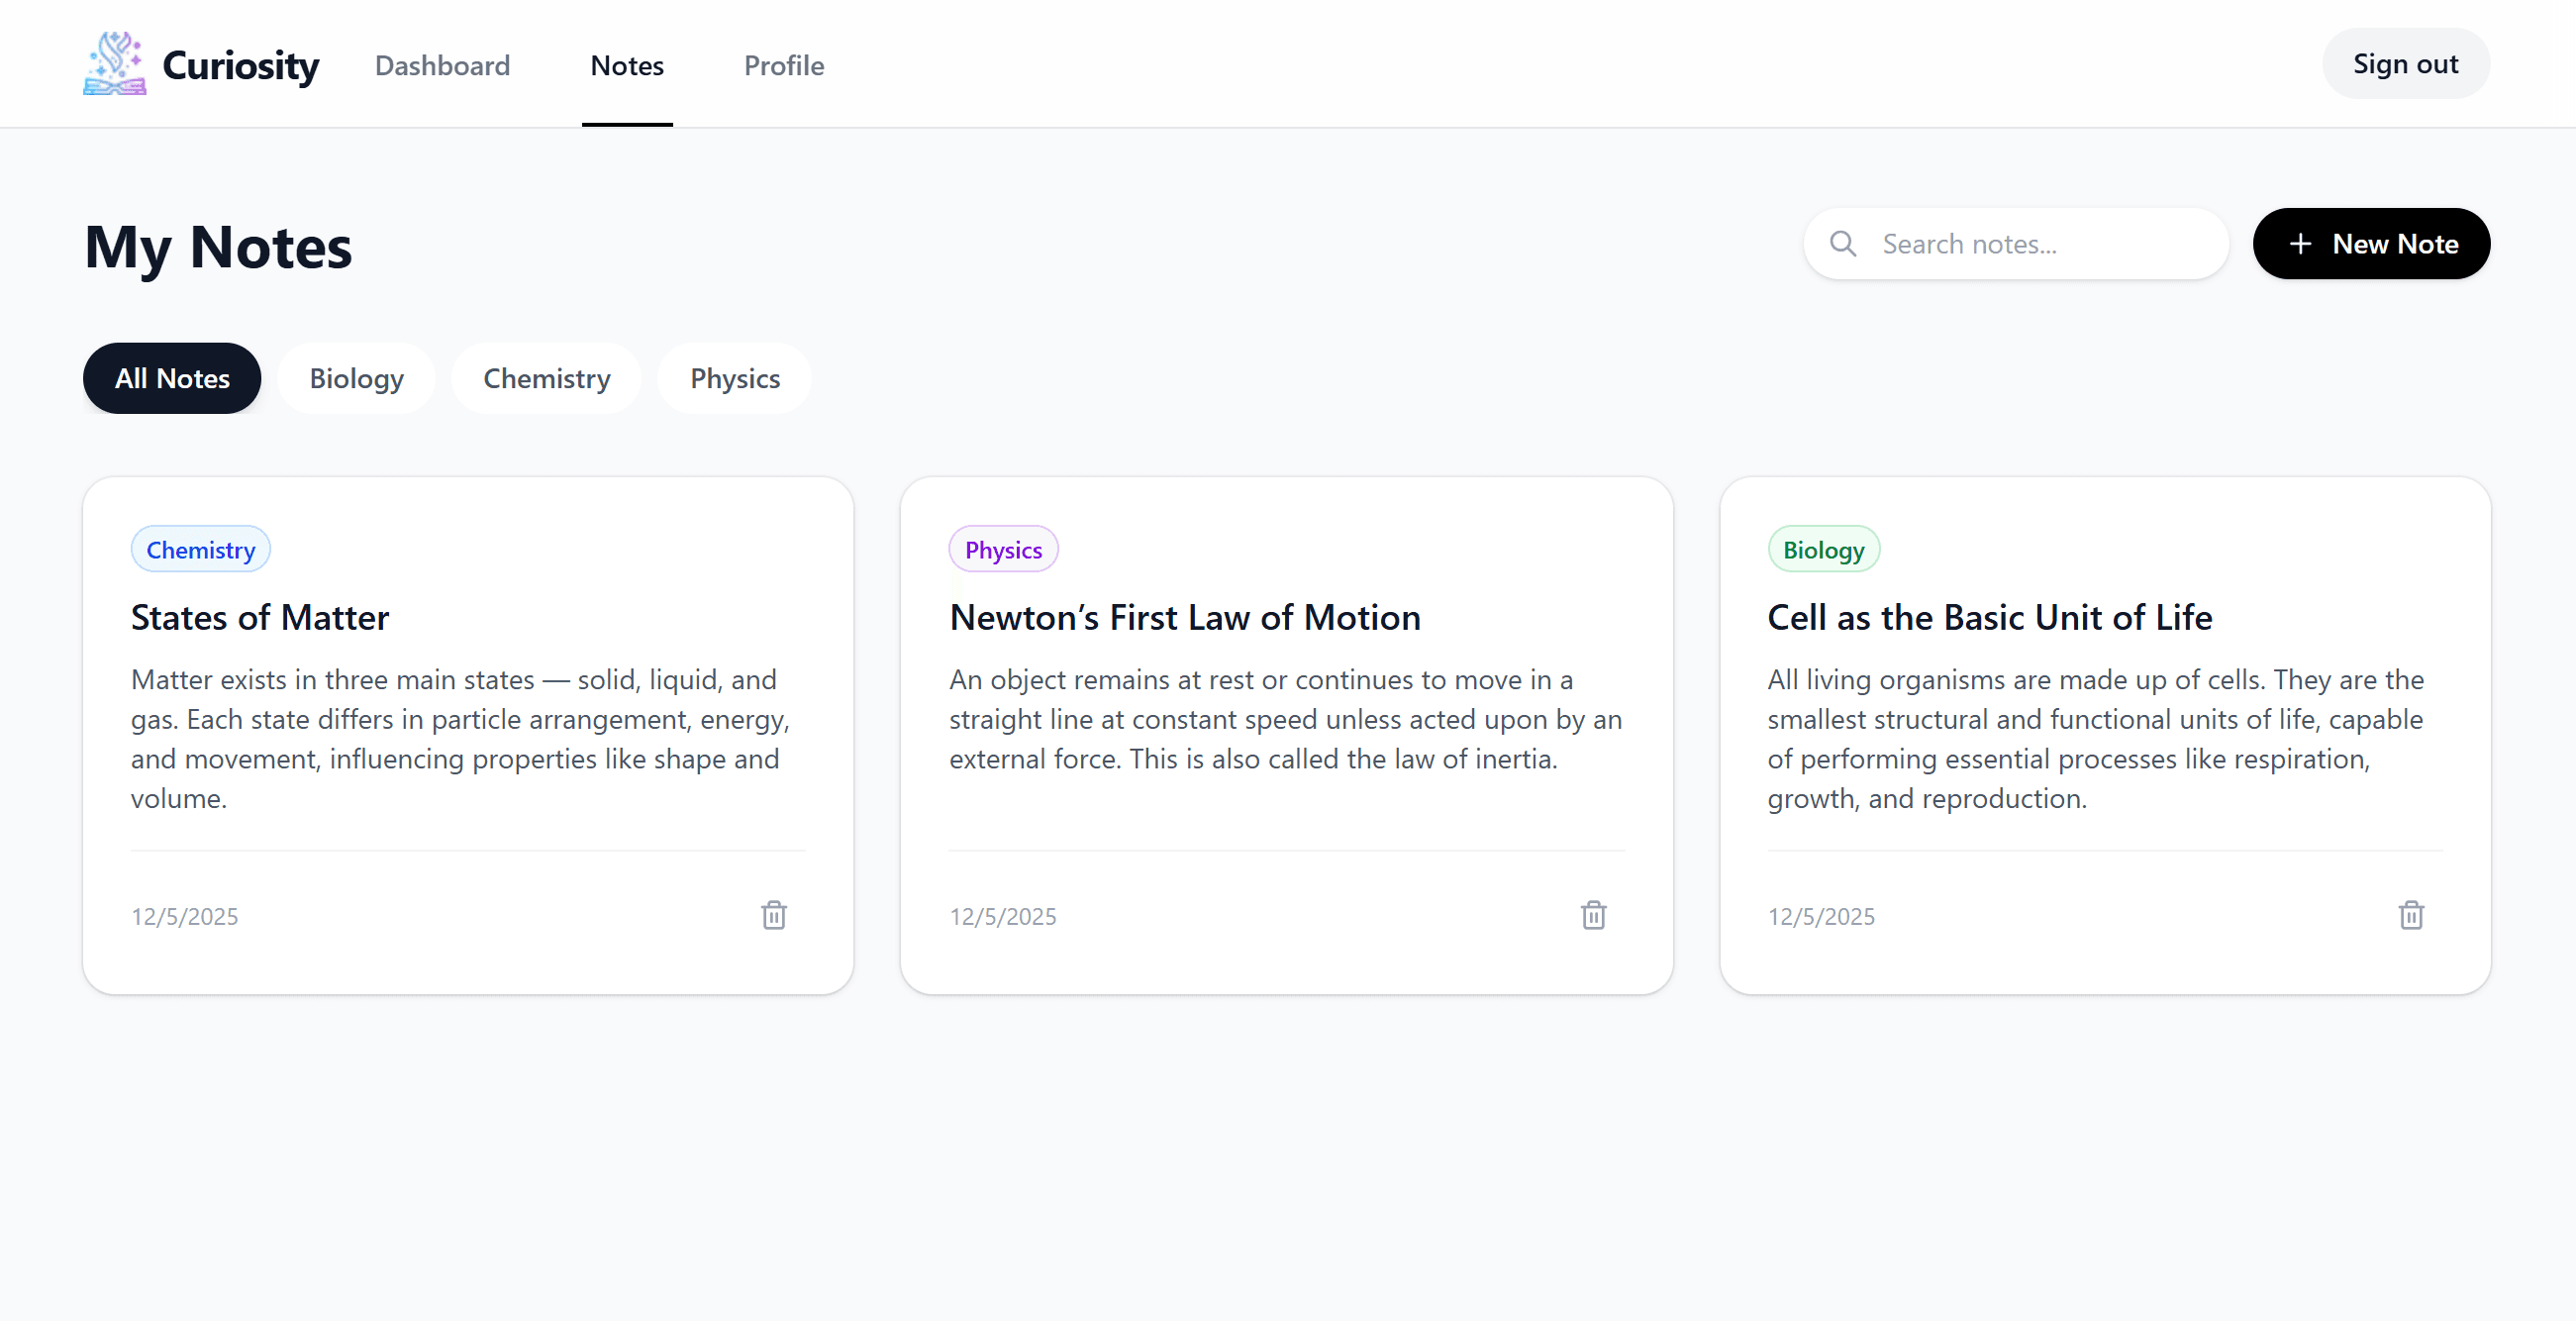This screenshot has width=2576, height=1321.
Task: Click the Curiosity logo icon
Action: coord(114,64)
